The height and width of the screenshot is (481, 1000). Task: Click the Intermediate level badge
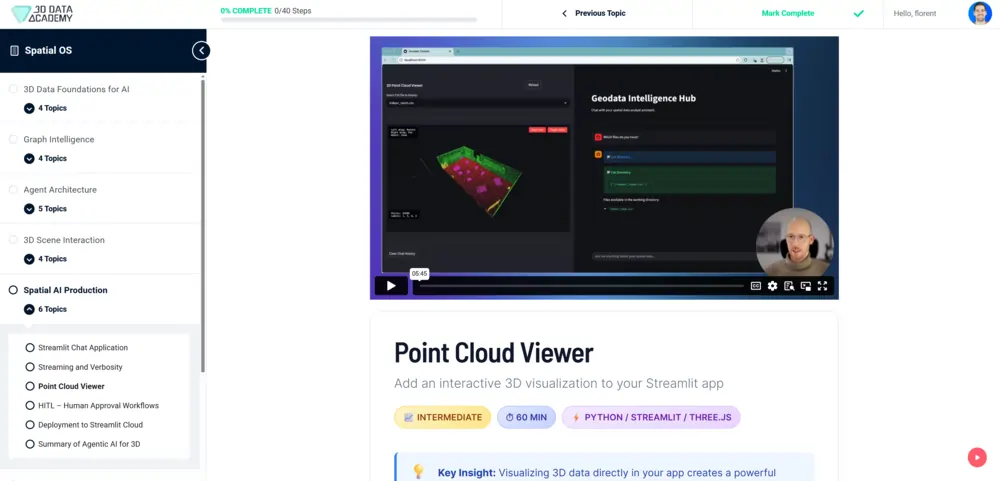(x=443, y=417)
